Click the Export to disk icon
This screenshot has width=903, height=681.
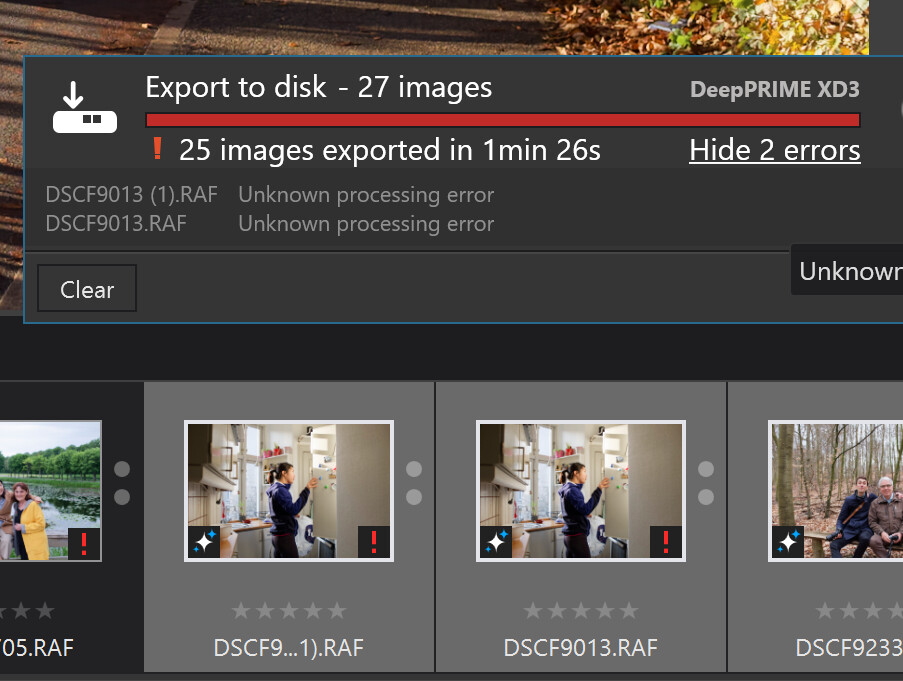(85, 110)
